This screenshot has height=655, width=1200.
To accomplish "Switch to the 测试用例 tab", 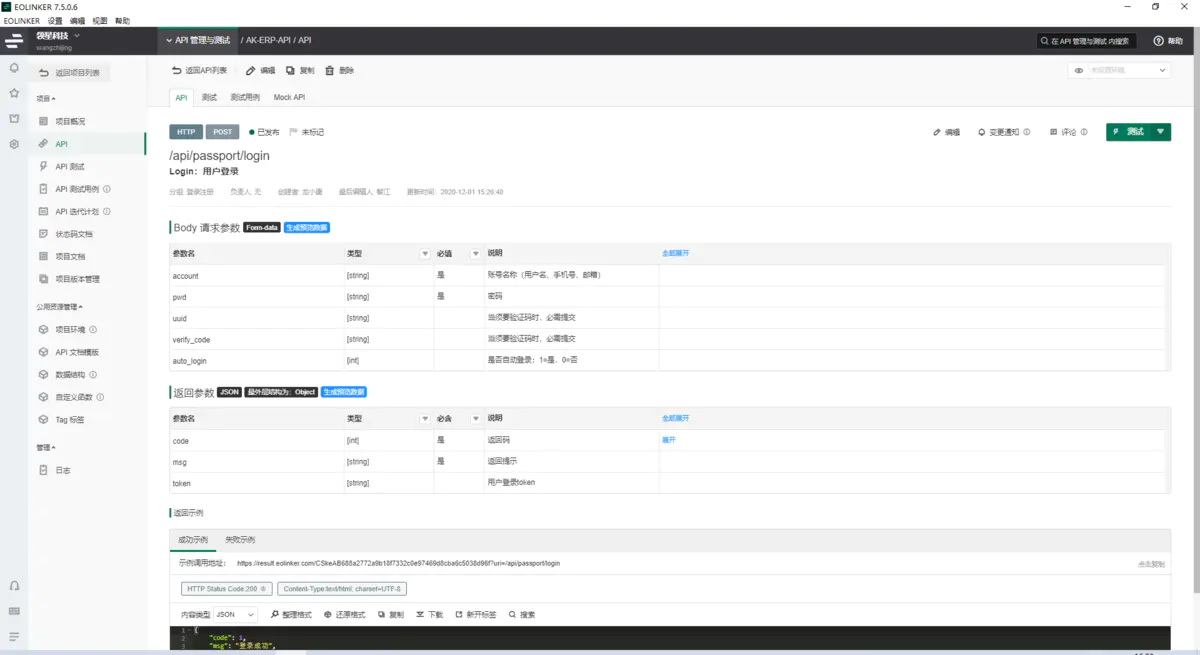I will [245, 98].
